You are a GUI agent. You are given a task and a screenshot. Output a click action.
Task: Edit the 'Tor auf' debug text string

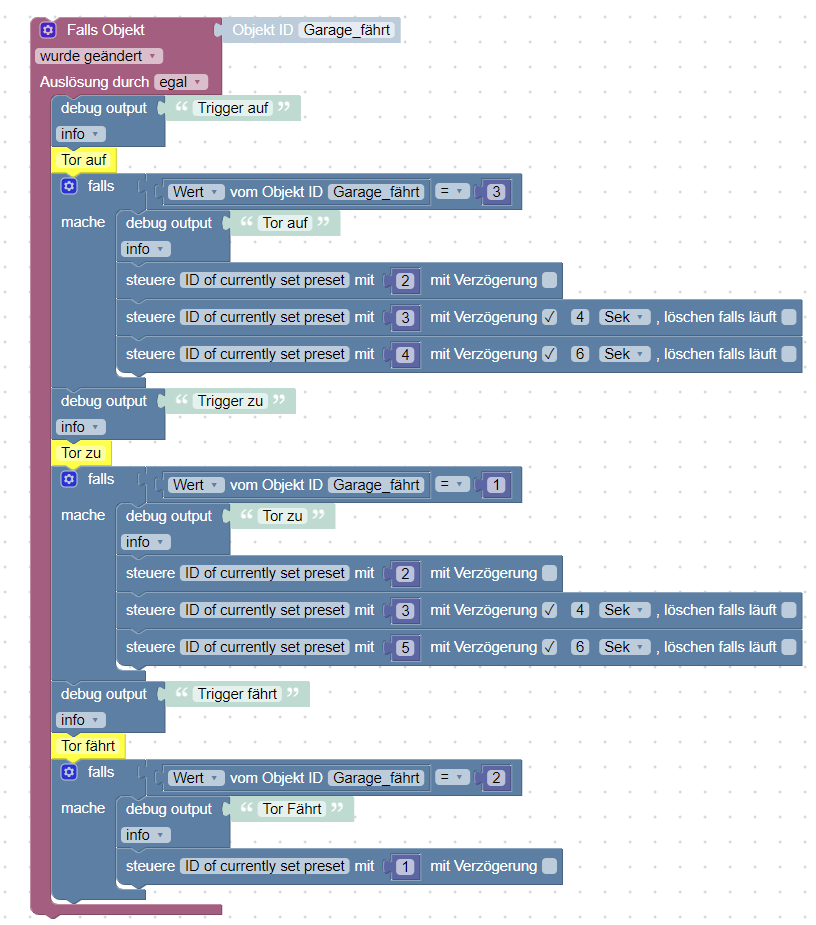(x=285, y=224)
